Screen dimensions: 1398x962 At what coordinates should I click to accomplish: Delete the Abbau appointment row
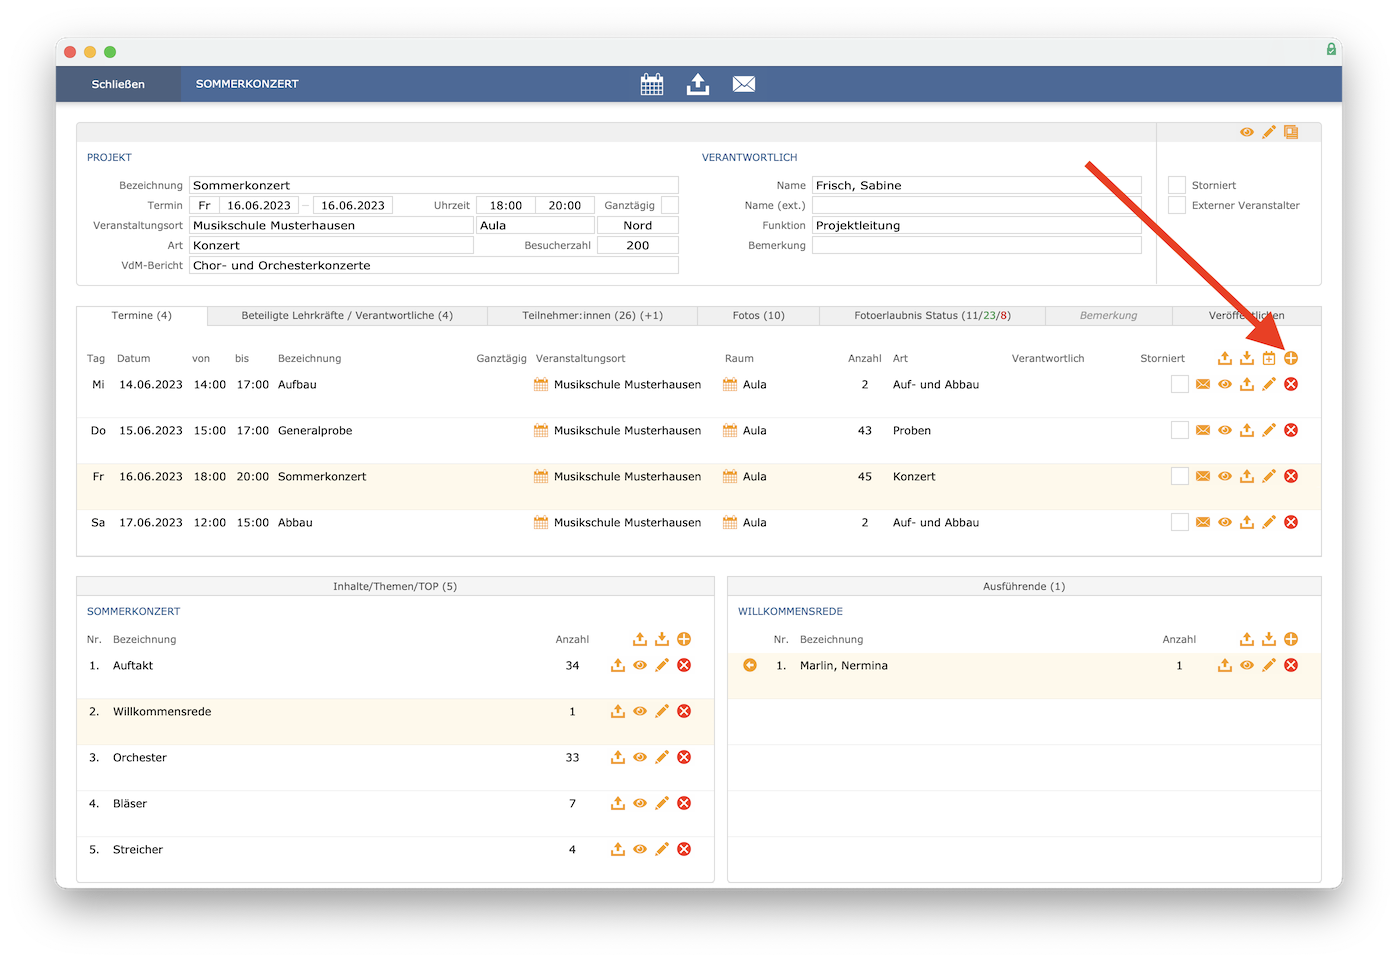(1291, 522)
